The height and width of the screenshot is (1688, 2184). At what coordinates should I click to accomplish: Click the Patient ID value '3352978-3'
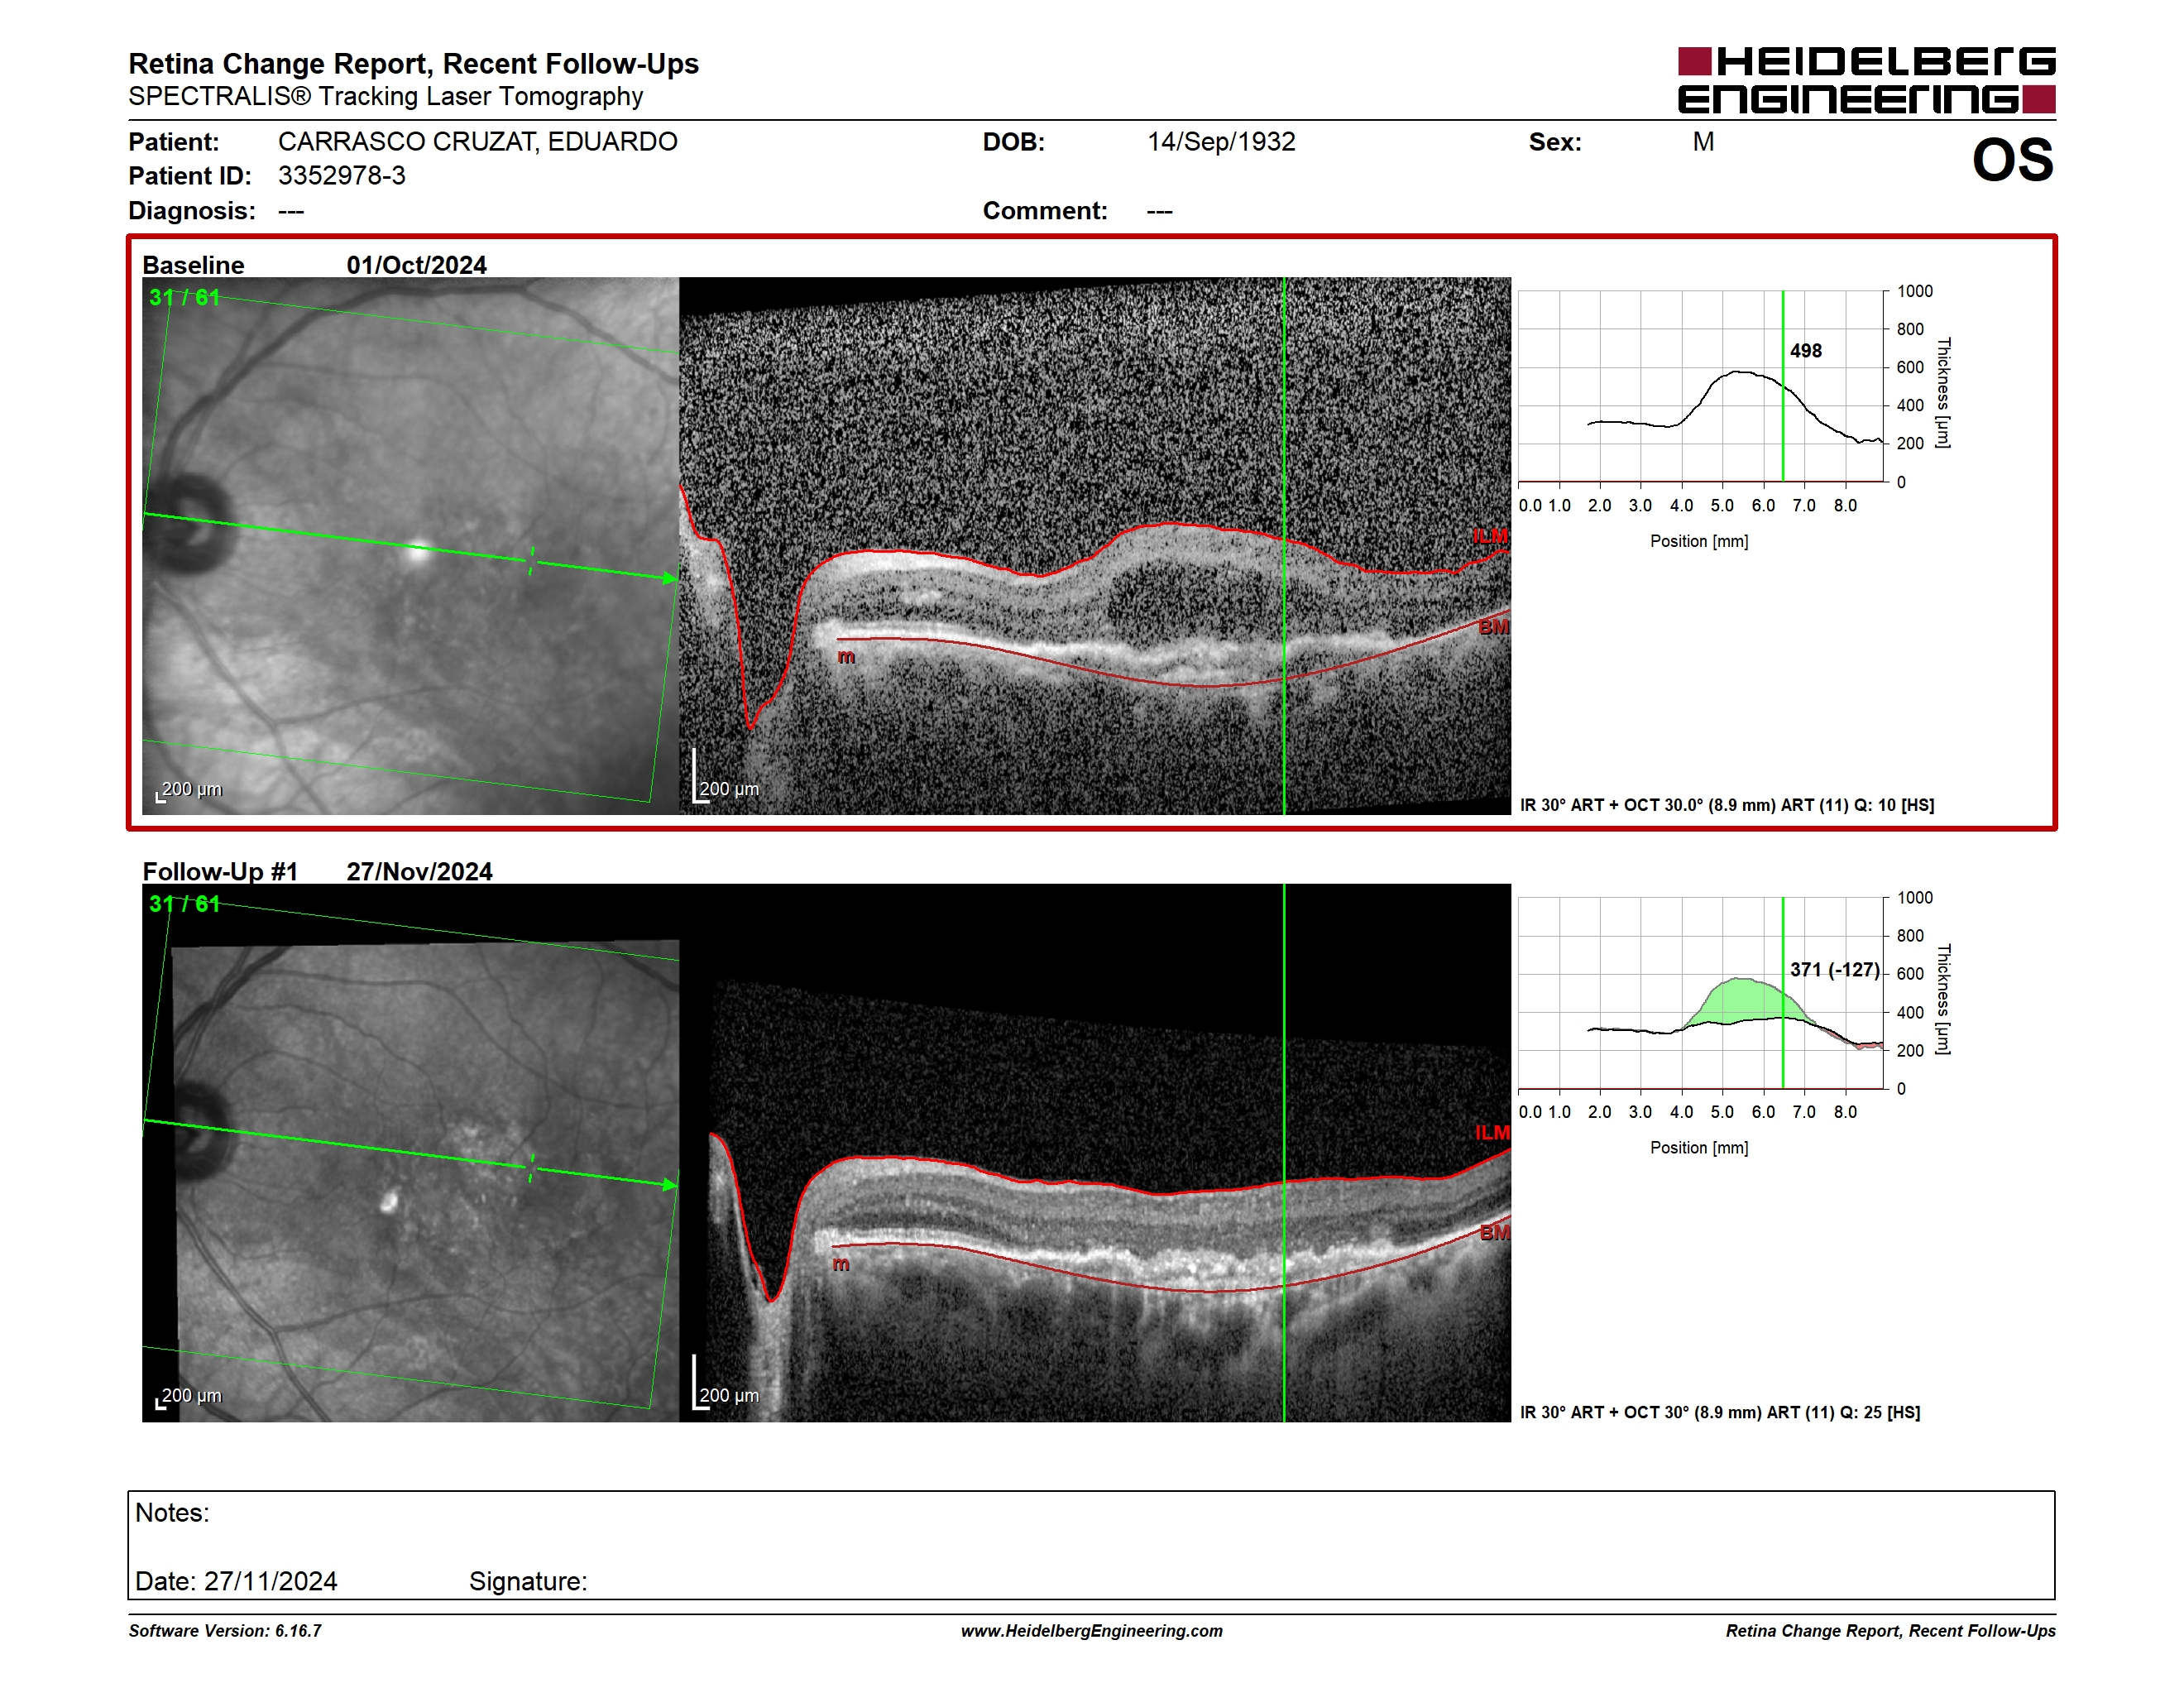coord(342,176)
